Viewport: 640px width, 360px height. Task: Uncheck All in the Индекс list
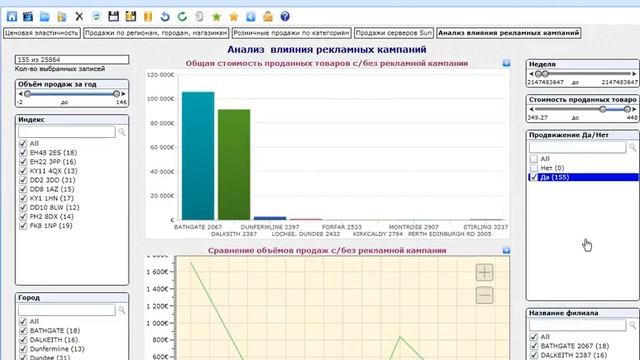pos(23,144)
